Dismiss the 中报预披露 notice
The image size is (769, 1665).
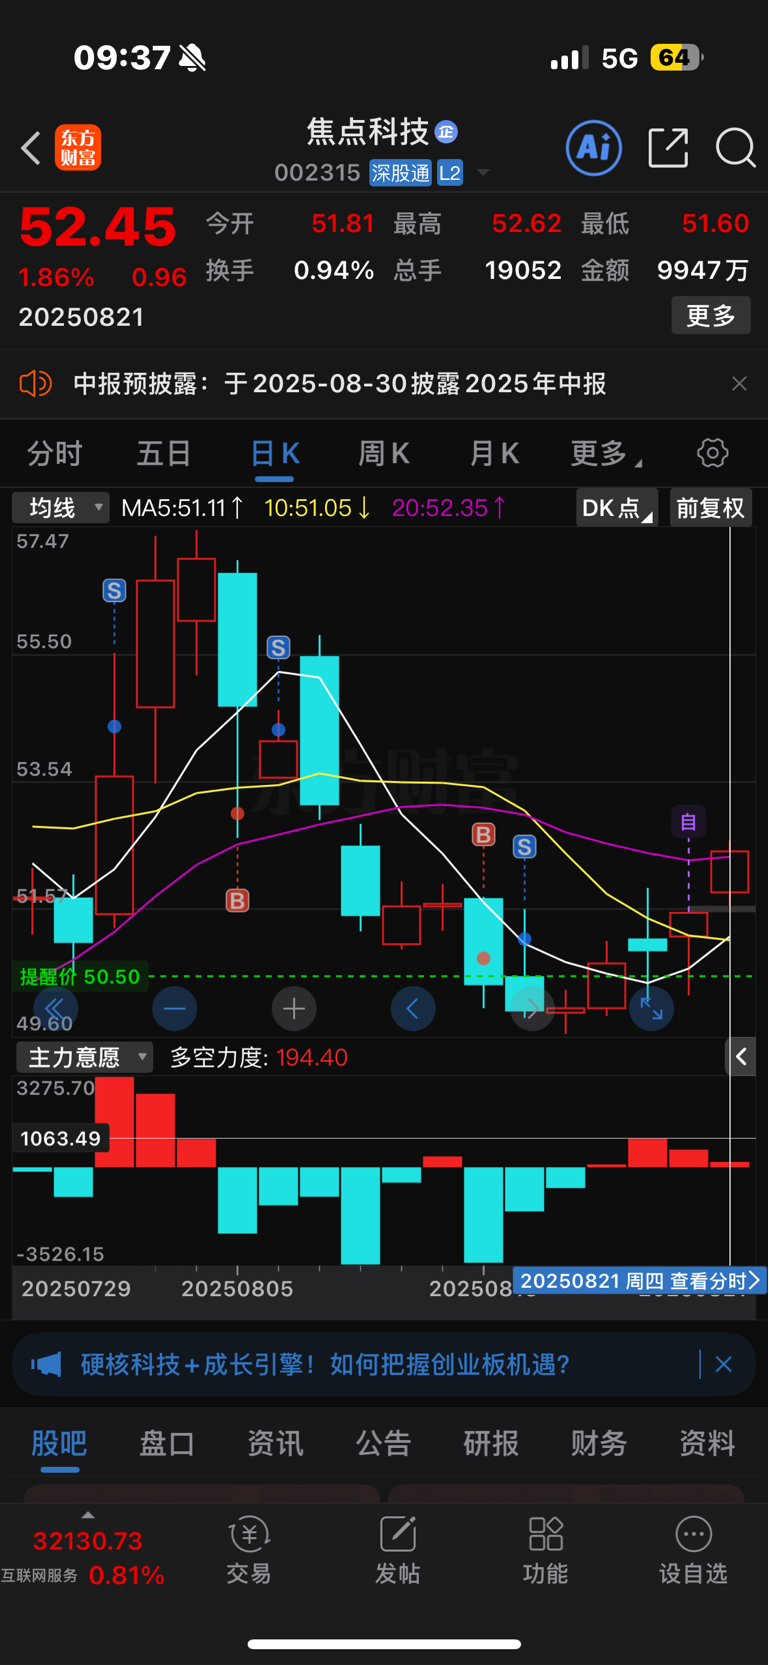click(739, 384)
